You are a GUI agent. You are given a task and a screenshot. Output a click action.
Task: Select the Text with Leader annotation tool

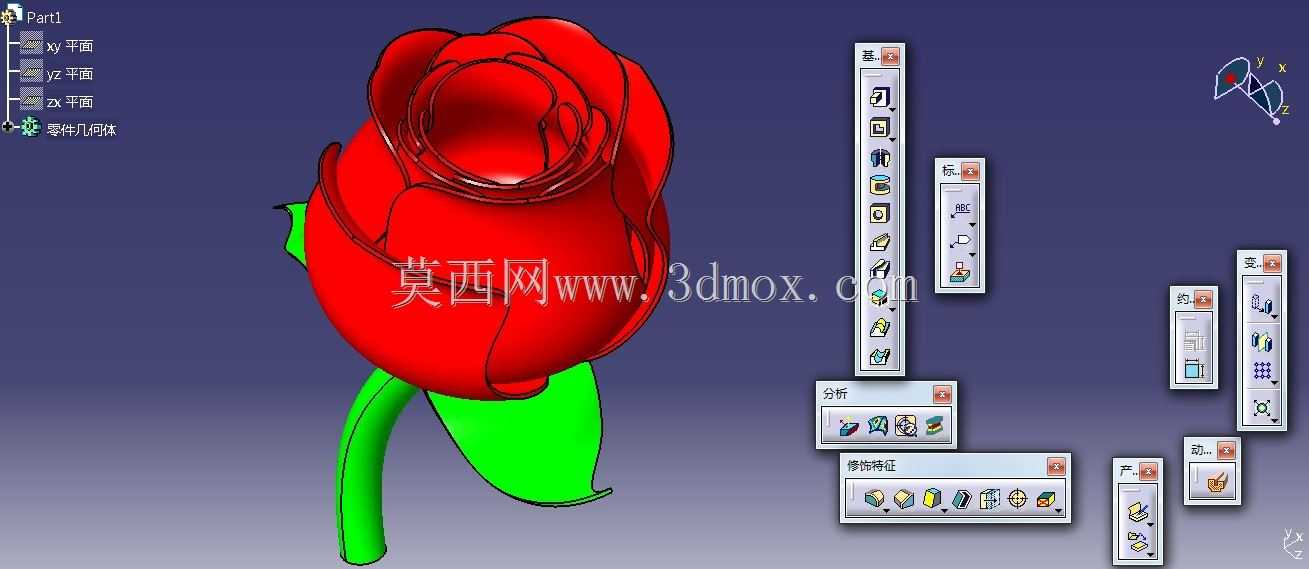tap(960, 211)
